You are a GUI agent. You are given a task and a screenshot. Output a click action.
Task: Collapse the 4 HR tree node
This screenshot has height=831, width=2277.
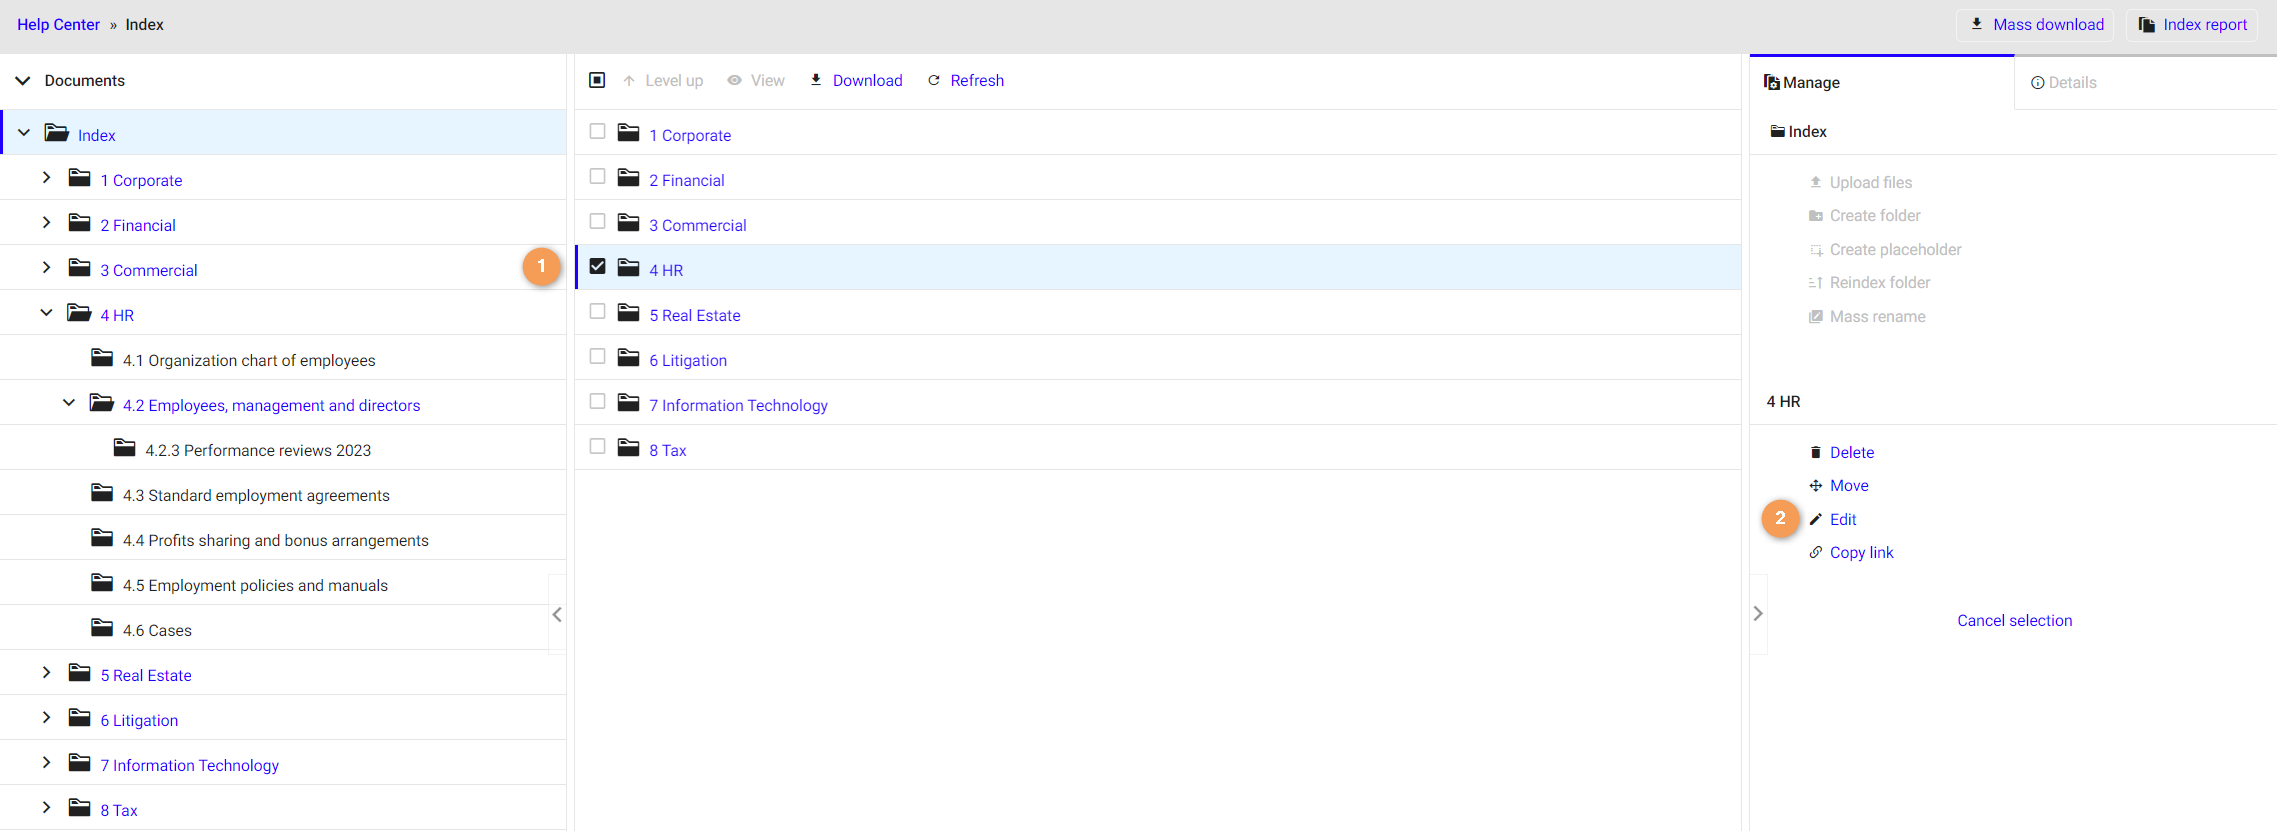46,313
